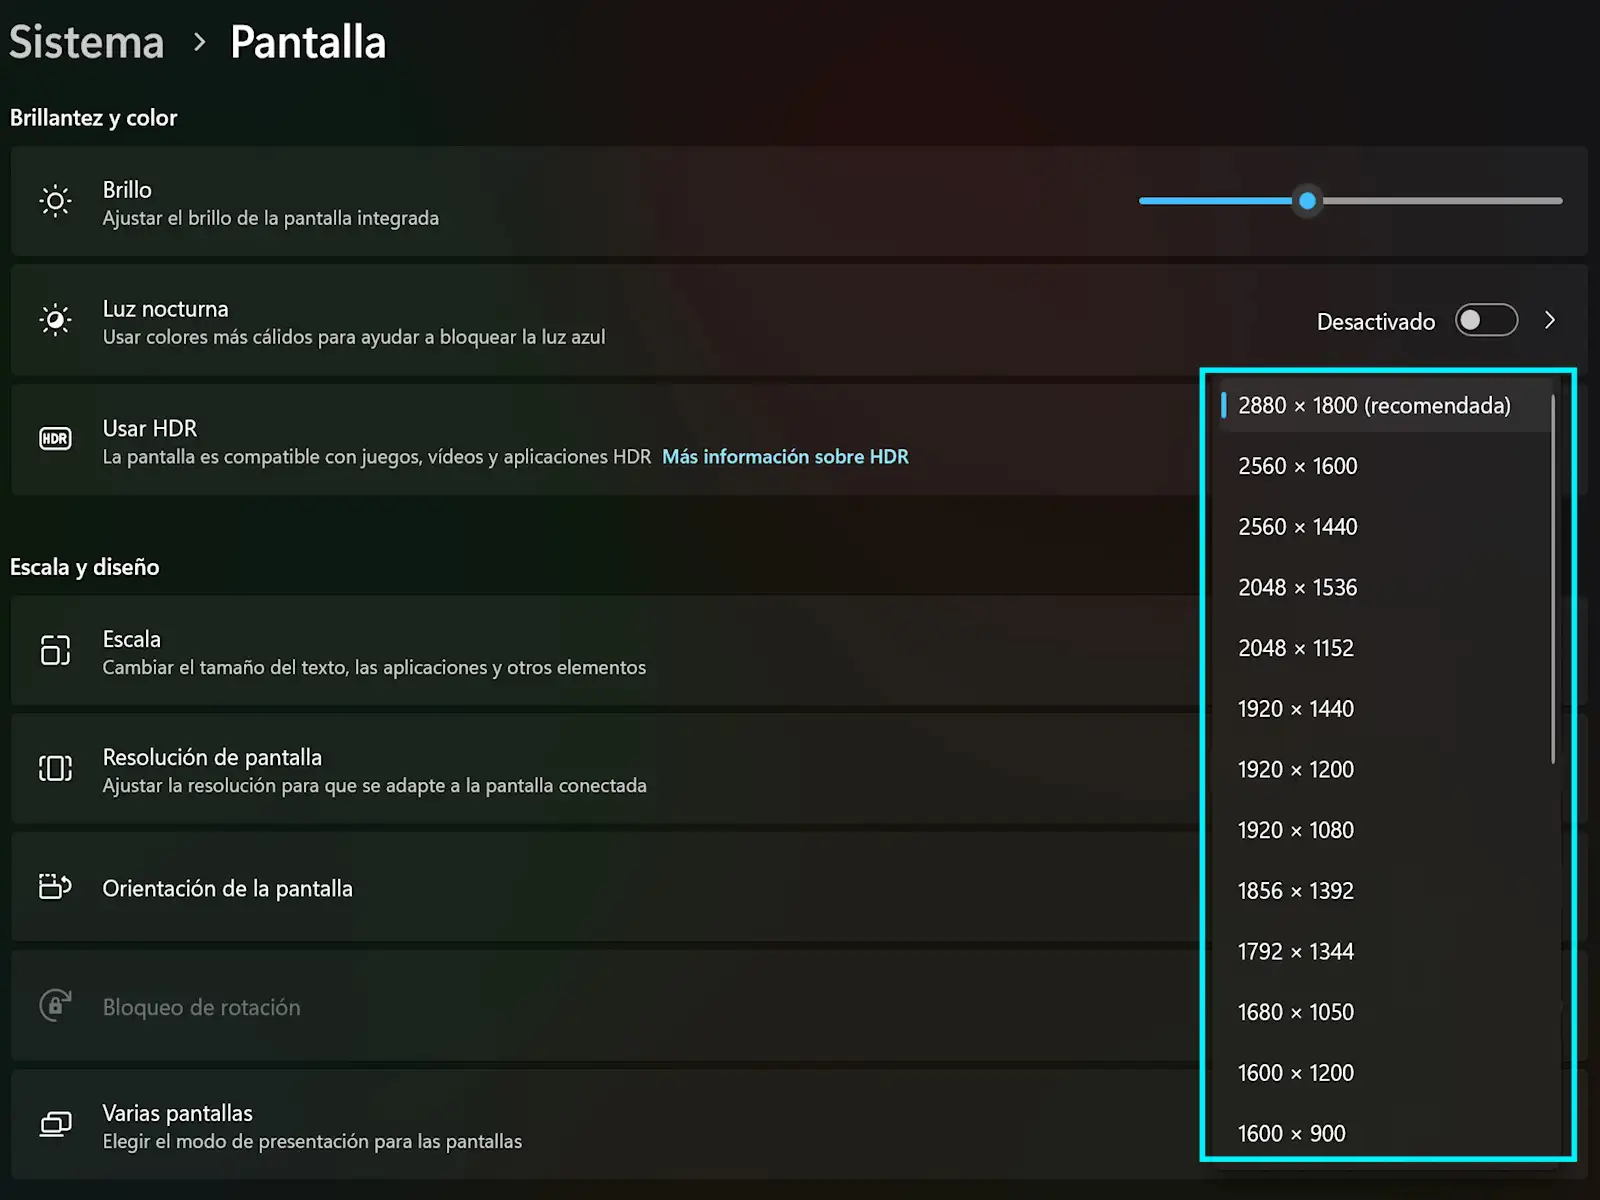Select 1600 × 900 from the list
The width and height of the screenshot is (1600, 1200).
click(1291, 1133)
